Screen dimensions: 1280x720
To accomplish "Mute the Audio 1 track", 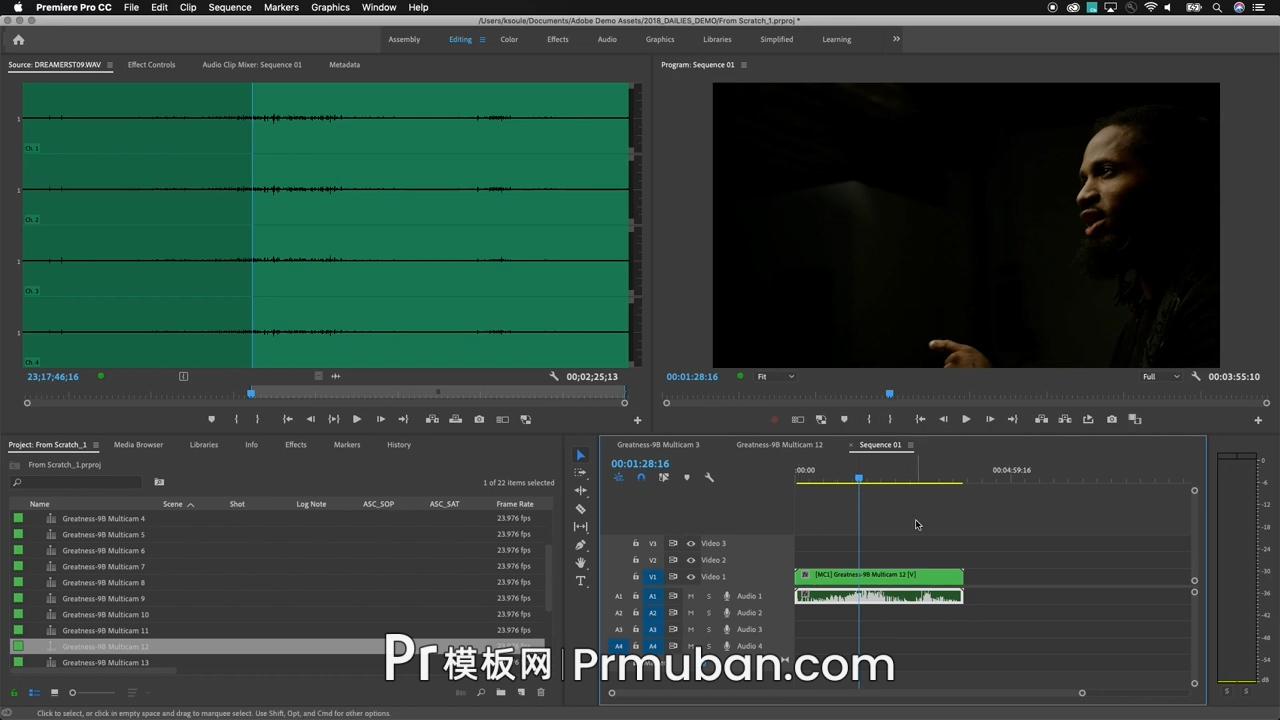I will click(690, 596).
